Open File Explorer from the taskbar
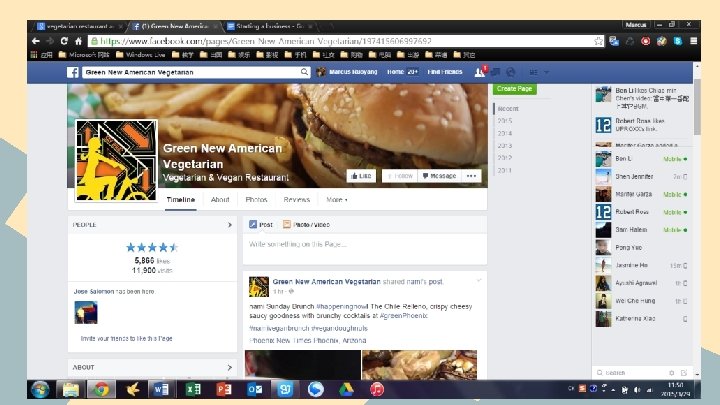The image size is (720, 405). pos(71,389)
